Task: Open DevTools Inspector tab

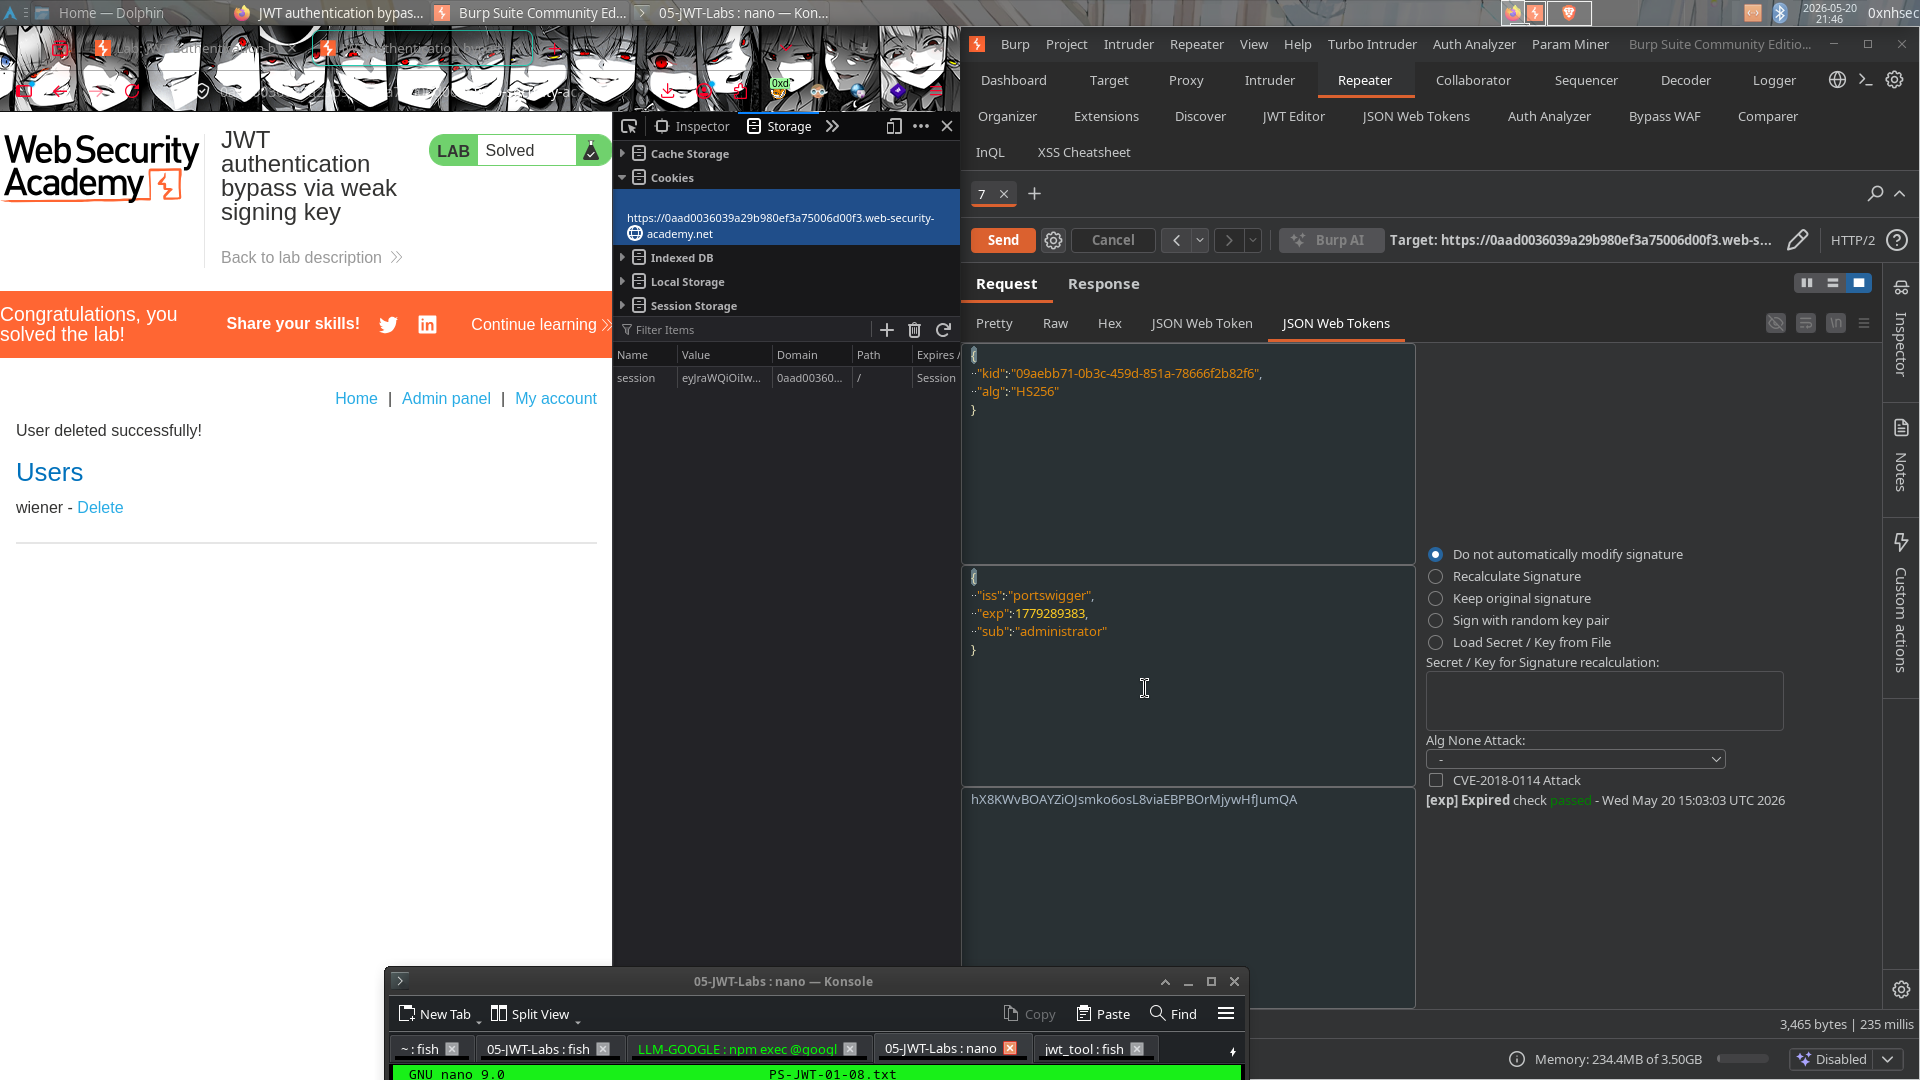Action: tap(692, 126)
